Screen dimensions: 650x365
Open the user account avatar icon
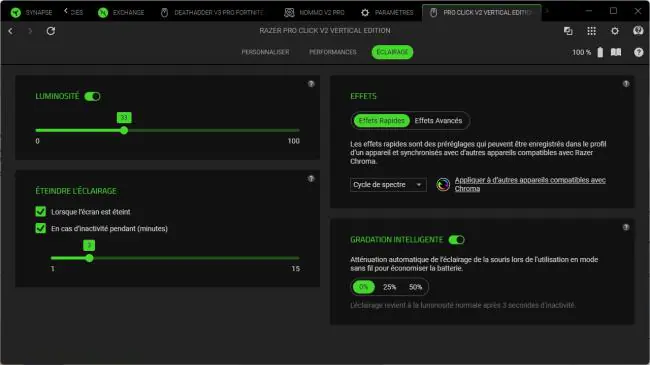point(638,31)
